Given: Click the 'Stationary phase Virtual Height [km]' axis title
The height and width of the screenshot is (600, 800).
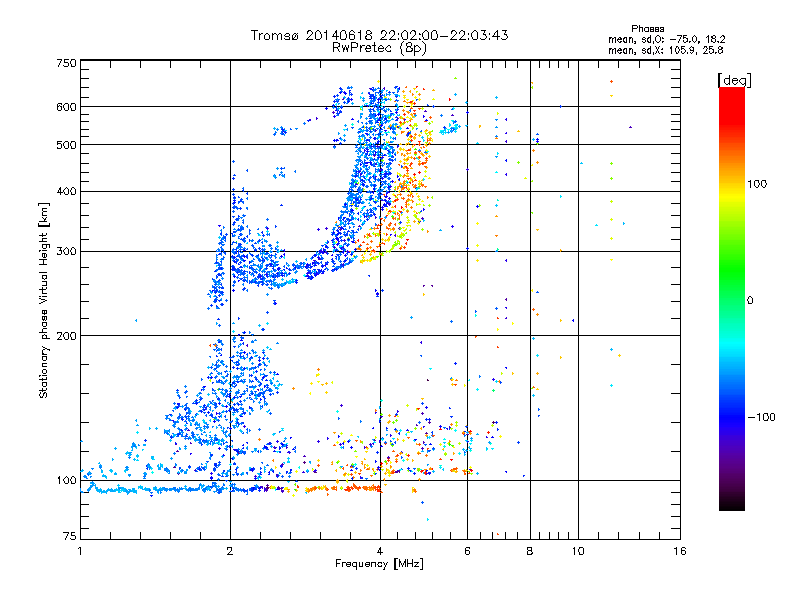Looking at the screenshot, I should tap(44, 301).
